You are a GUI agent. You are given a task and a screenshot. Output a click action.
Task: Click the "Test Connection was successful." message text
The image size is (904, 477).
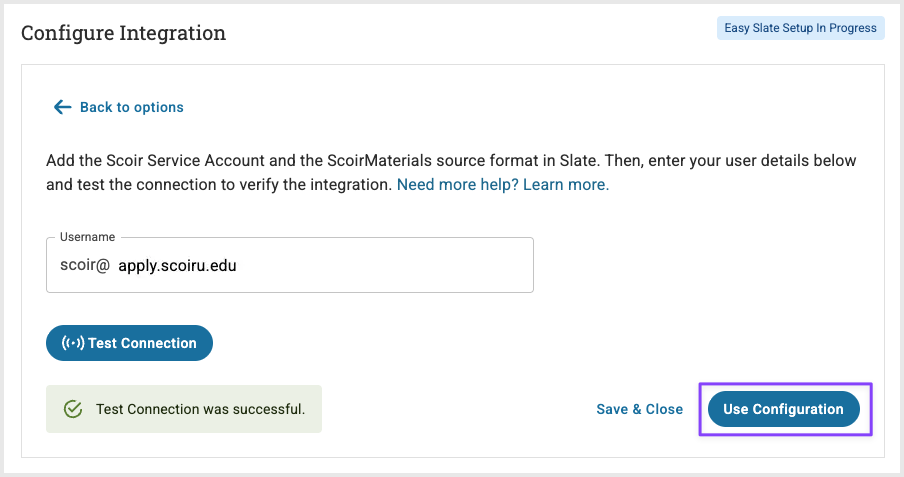pyautogui.click(x=200, y=409)
